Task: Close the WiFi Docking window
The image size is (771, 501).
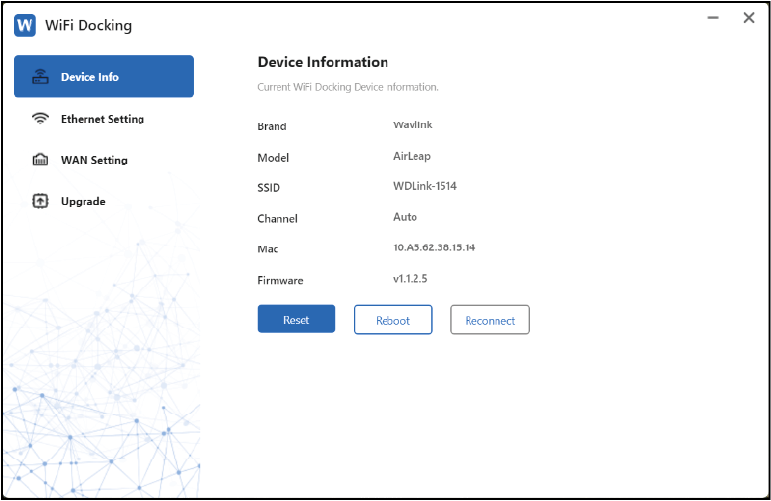Action: click(x=748, y=18)
